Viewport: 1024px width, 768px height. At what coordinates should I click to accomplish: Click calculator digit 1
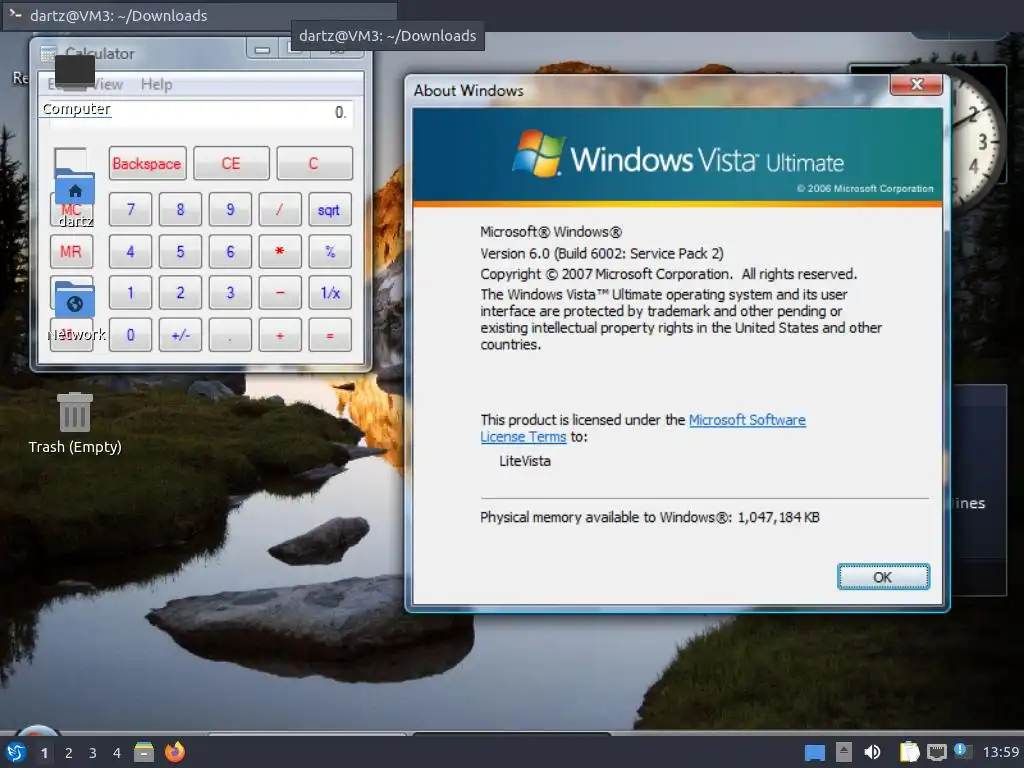[x=130, y=293]
